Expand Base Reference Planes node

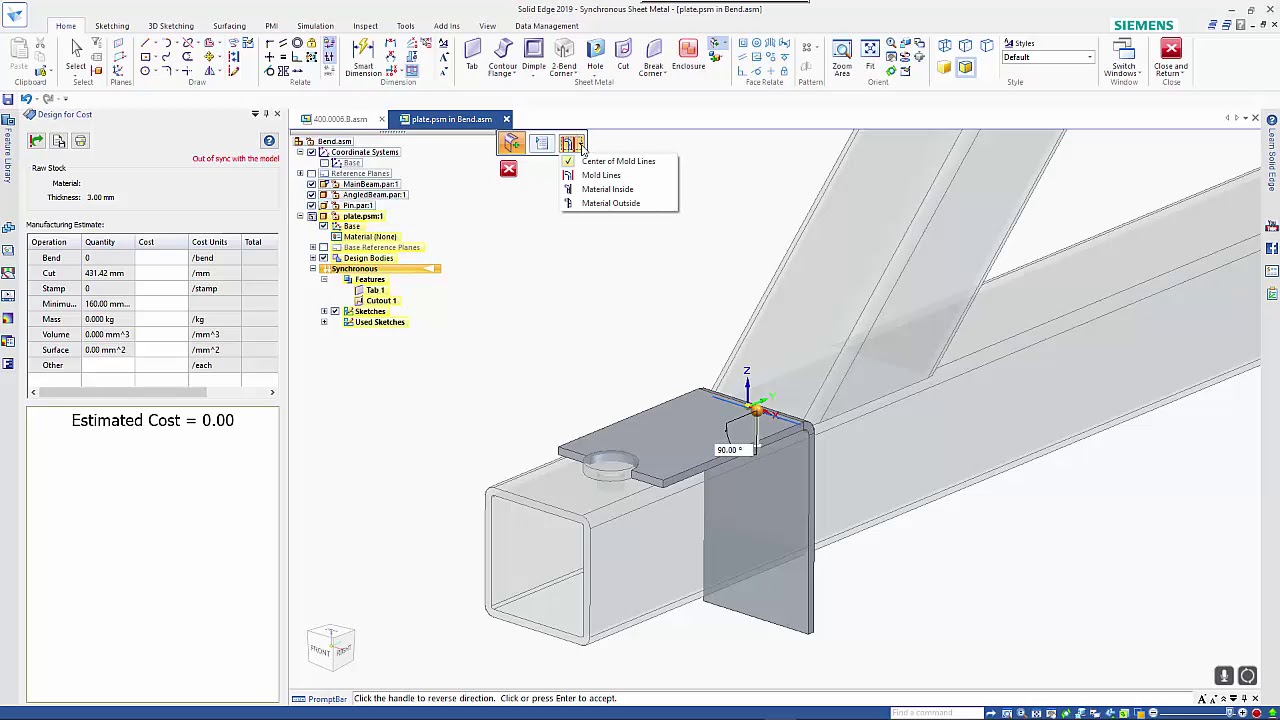pos(312,248)
